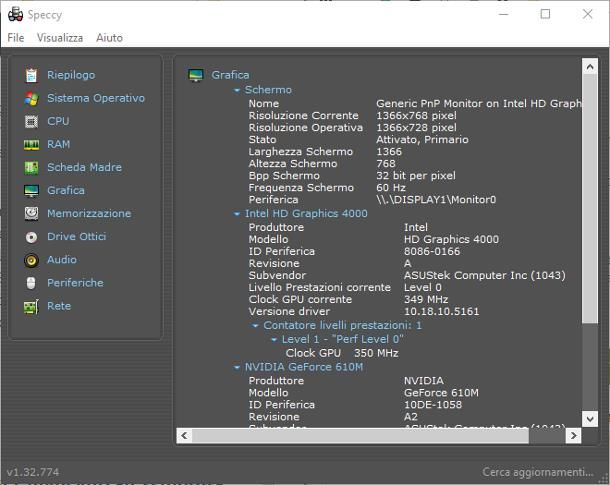This screenshot has height=485, width=610.
Task: Click the Clock GPU 350 MHz value
Action: 376,353
